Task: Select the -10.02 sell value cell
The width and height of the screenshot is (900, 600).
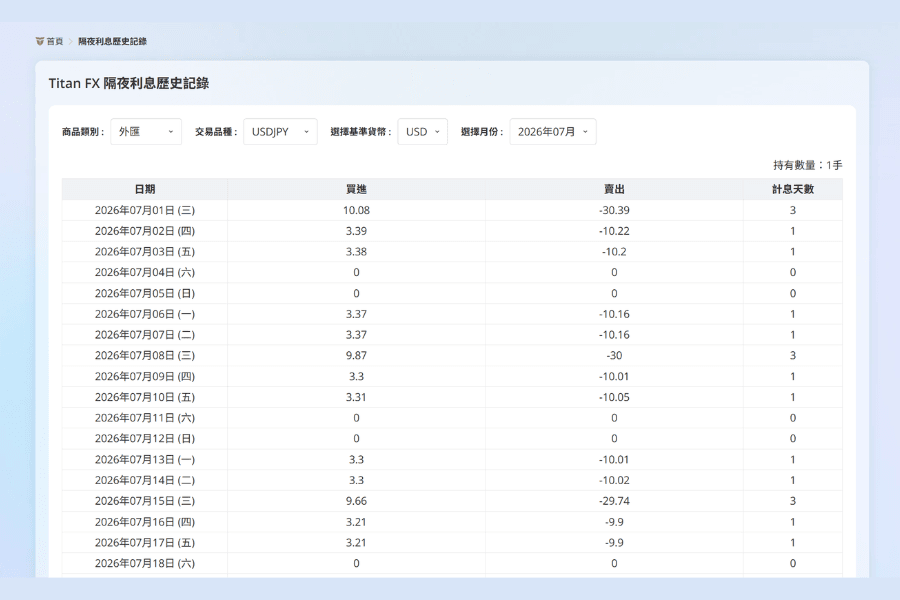Action: (614, 480)
